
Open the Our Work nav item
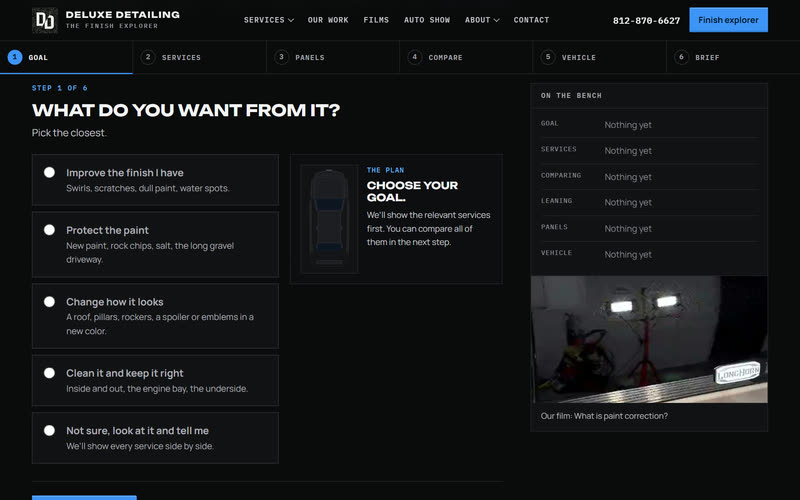click(x=328, y=20)
